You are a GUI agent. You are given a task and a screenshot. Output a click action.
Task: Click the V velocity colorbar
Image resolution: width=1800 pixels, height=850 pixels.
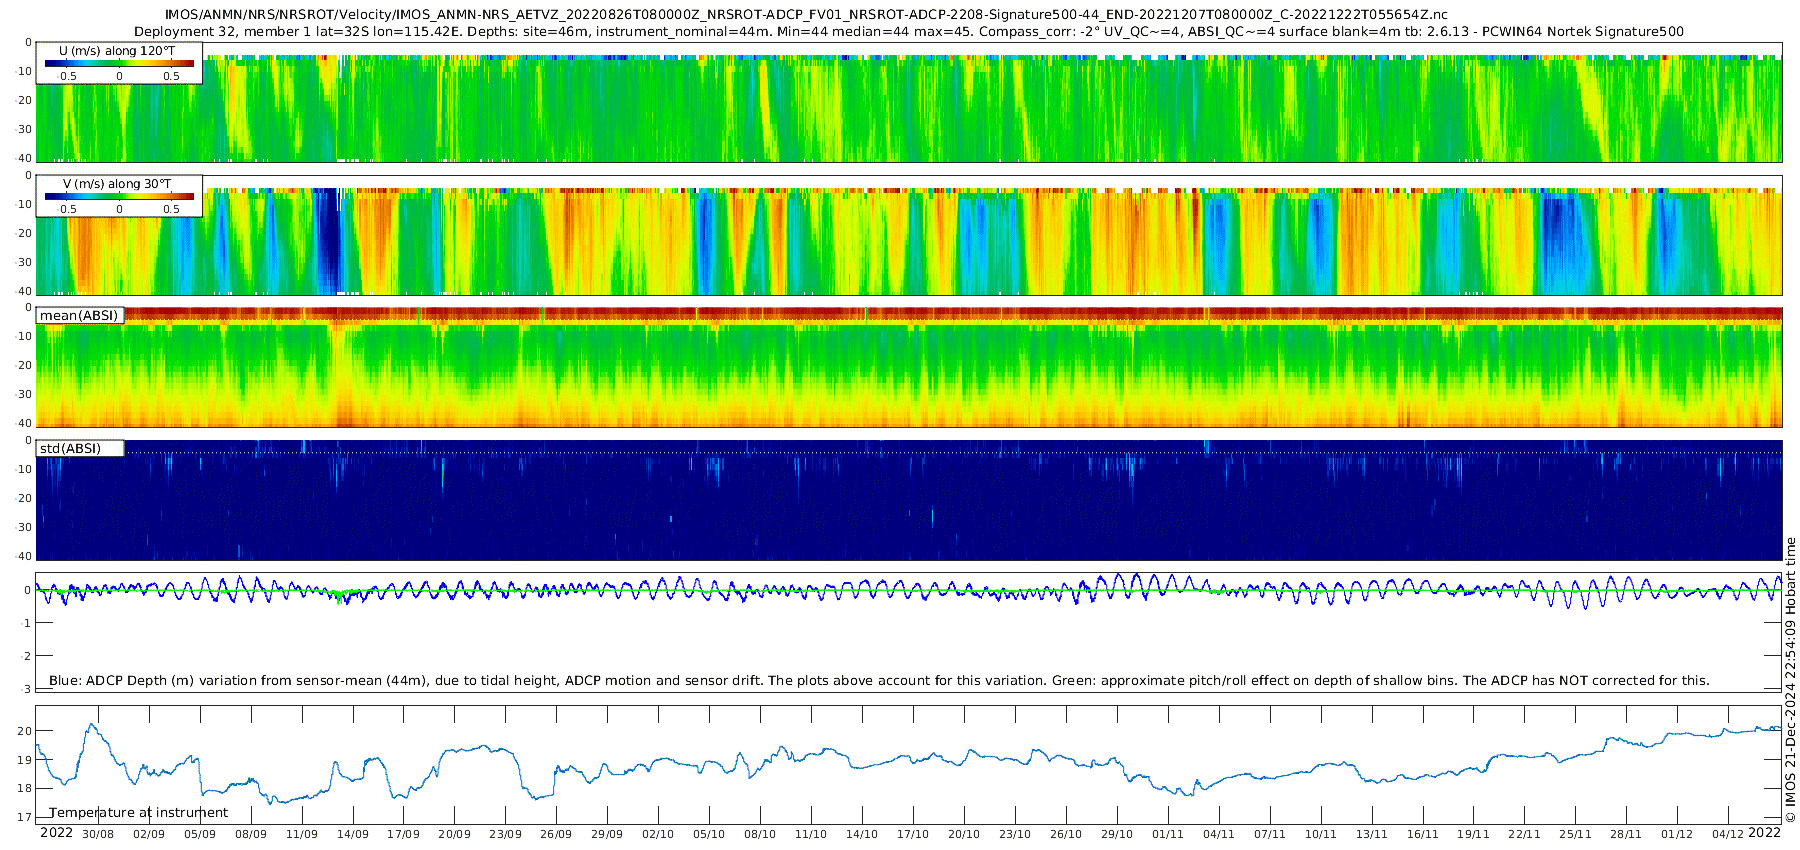click(x=119, y=197)
